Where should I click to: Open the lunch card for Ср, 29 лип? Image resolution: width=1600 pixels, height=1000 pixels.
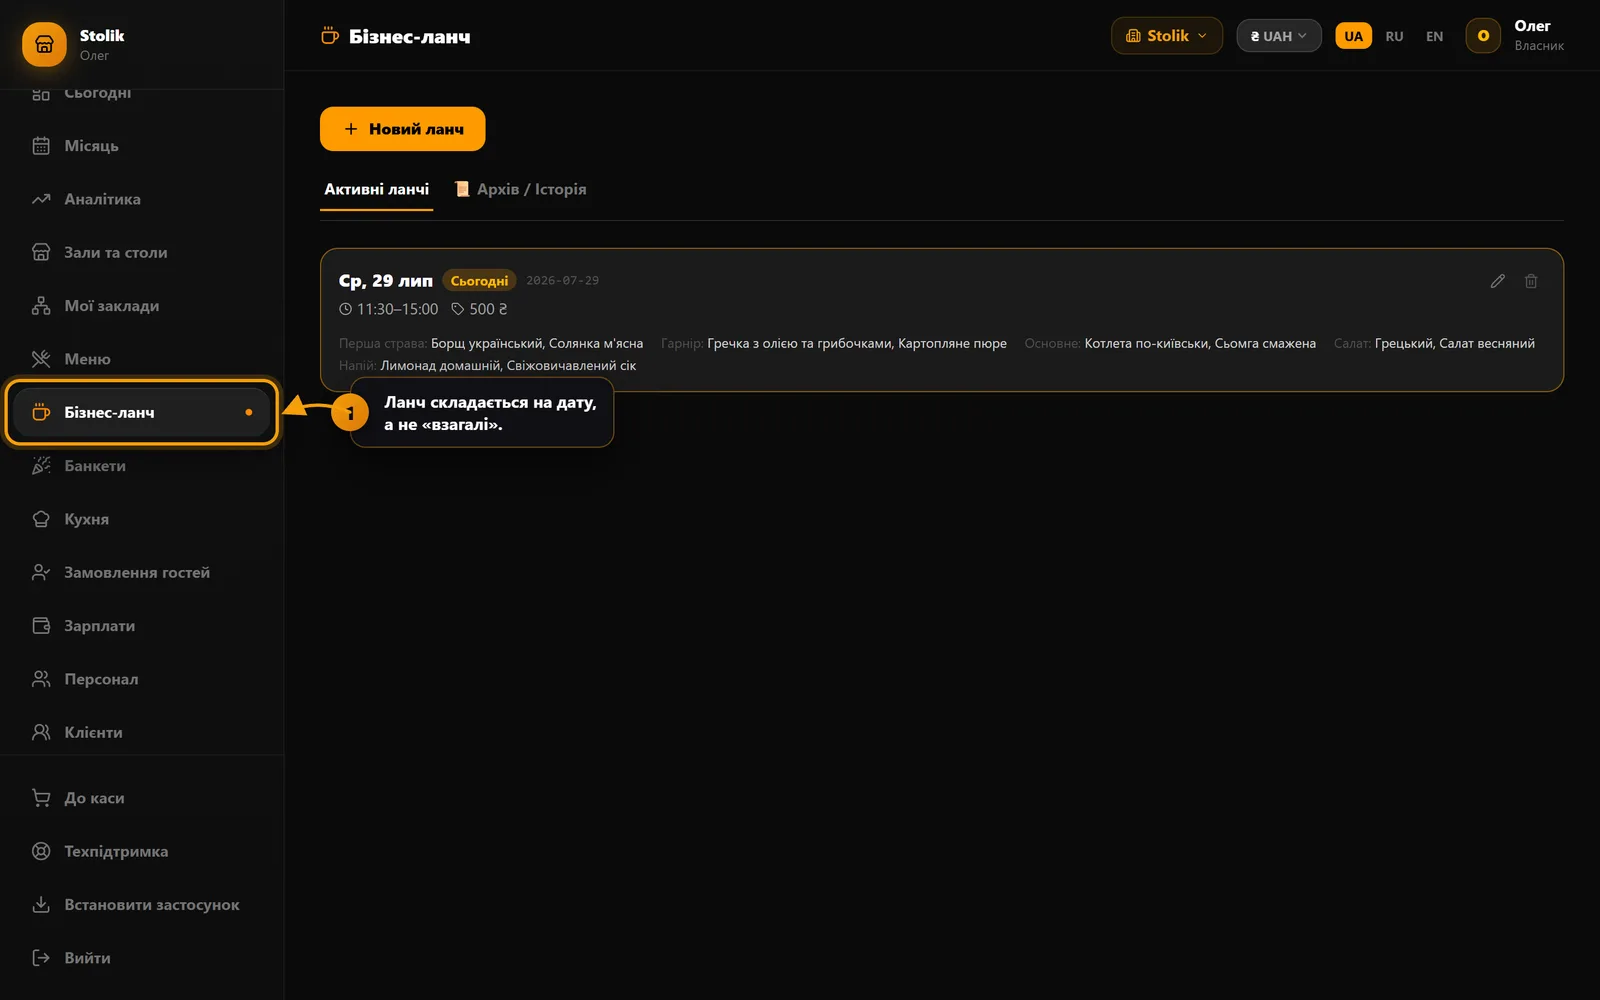coord(941,320)
